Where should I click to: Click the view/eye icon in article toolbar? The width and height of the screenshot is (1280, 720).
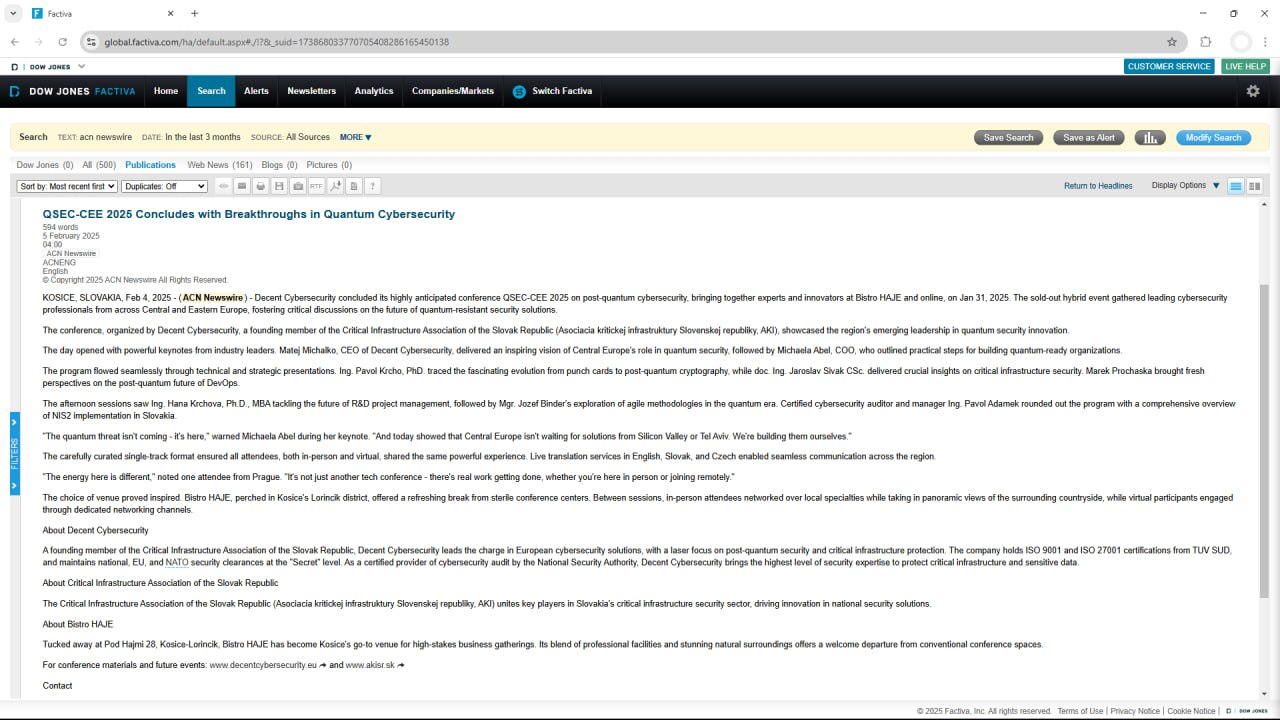point(223,186)
